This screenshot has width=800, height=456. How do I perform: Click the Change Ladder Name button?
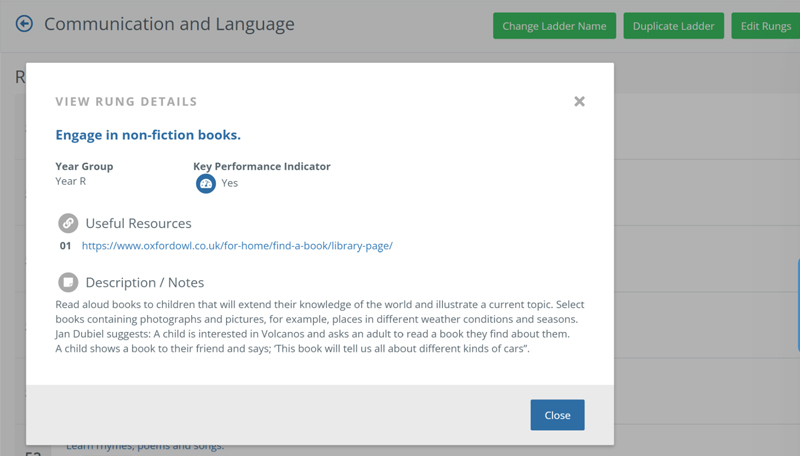[554, 26]
